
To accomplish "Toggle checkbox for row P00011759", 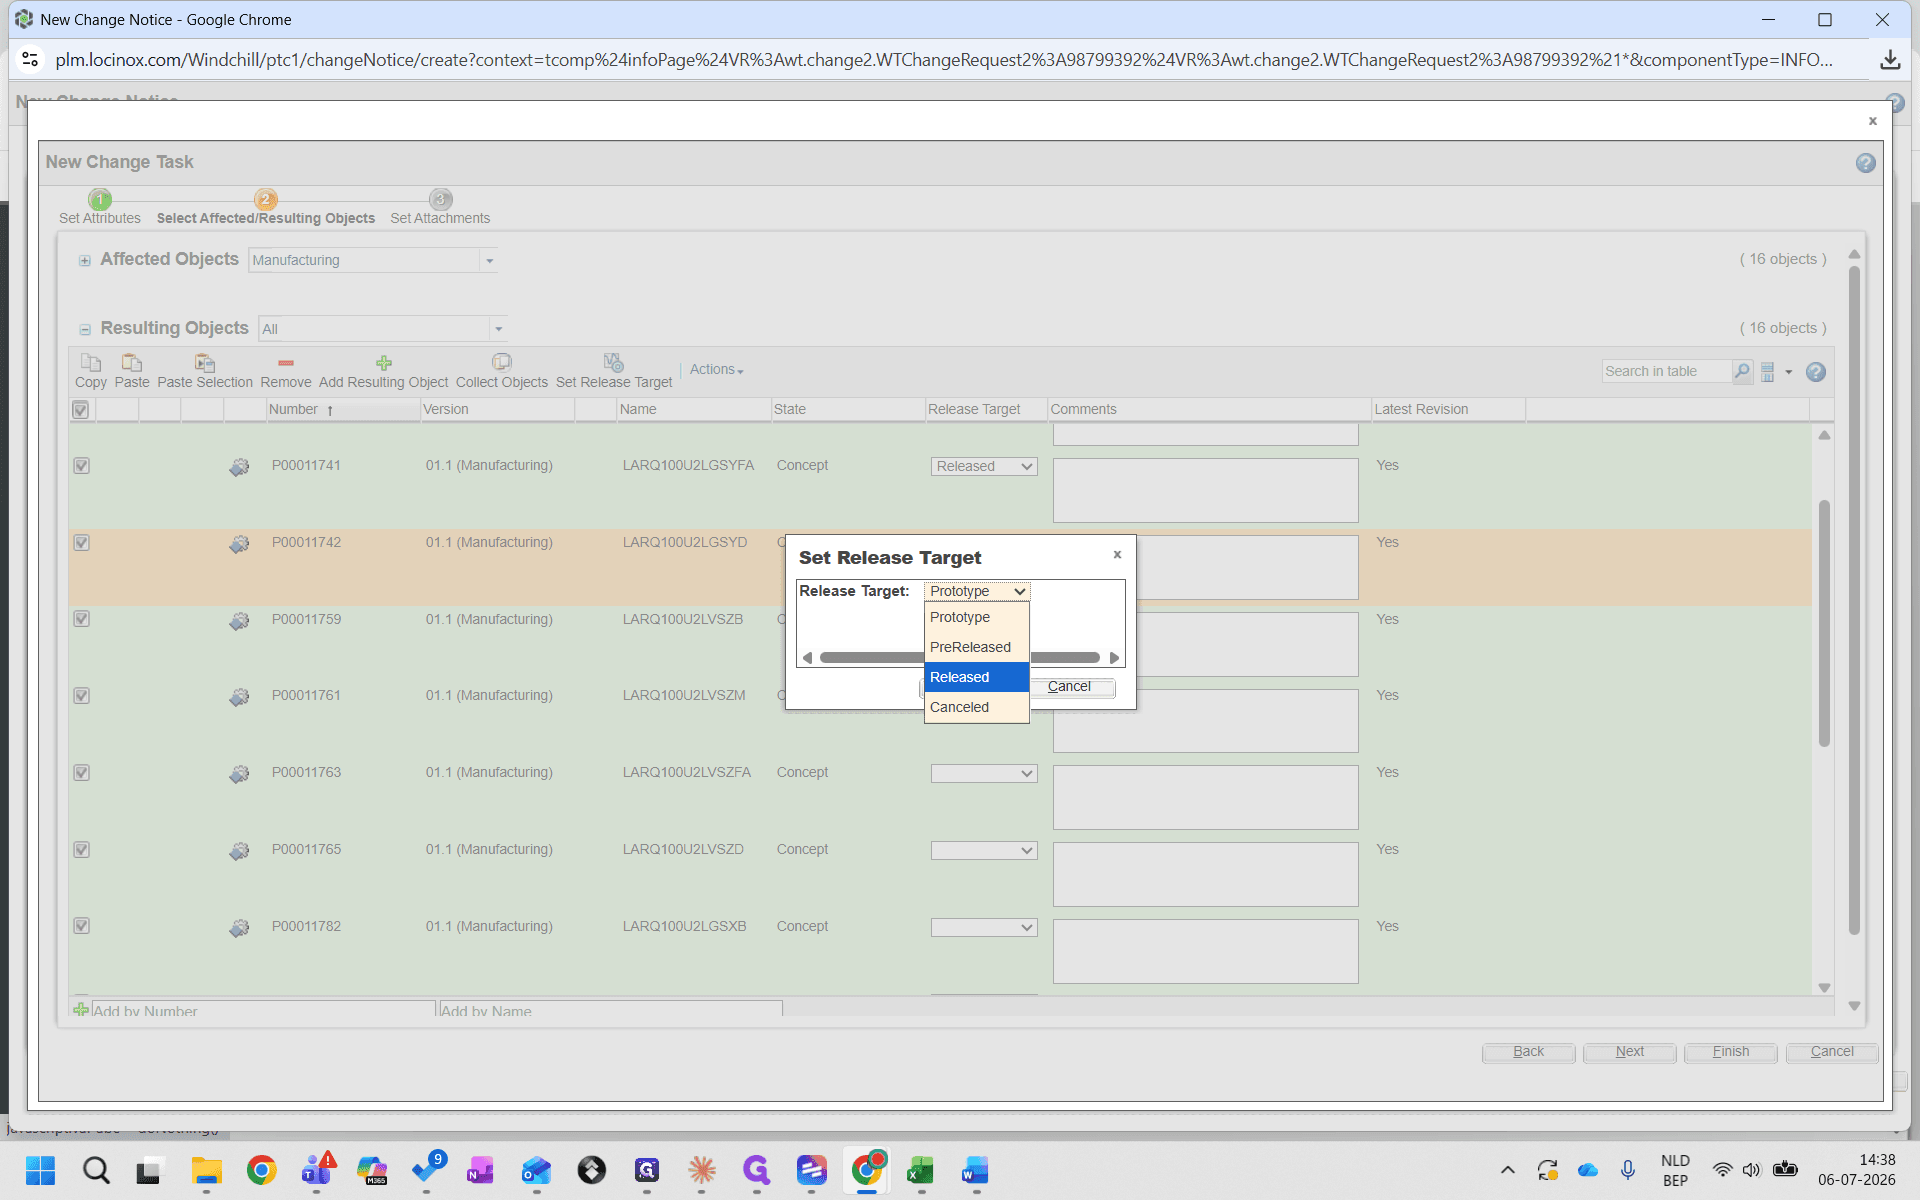I will 82,619.
